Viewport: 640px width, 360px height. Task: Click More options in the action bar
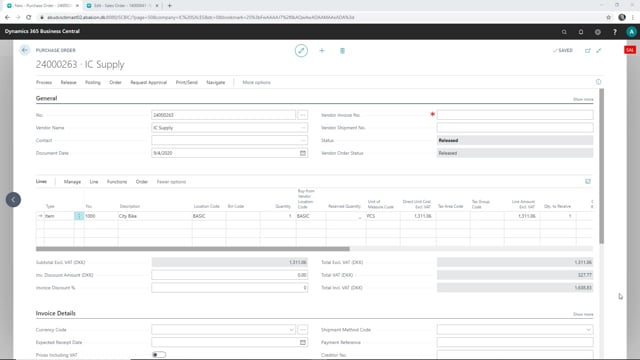[256, 82]
